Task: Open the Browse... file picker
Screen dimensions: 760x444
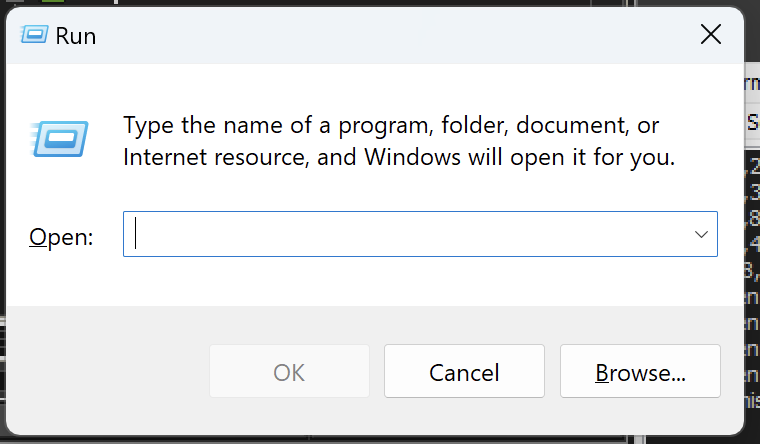Action: point(640,373)
